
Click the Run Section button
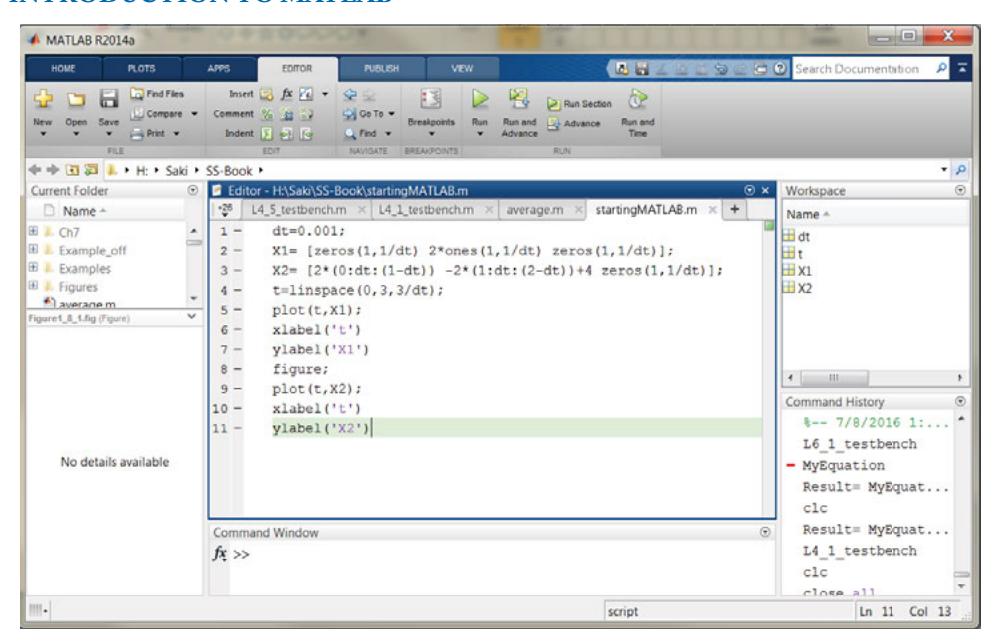pos(579,104)
